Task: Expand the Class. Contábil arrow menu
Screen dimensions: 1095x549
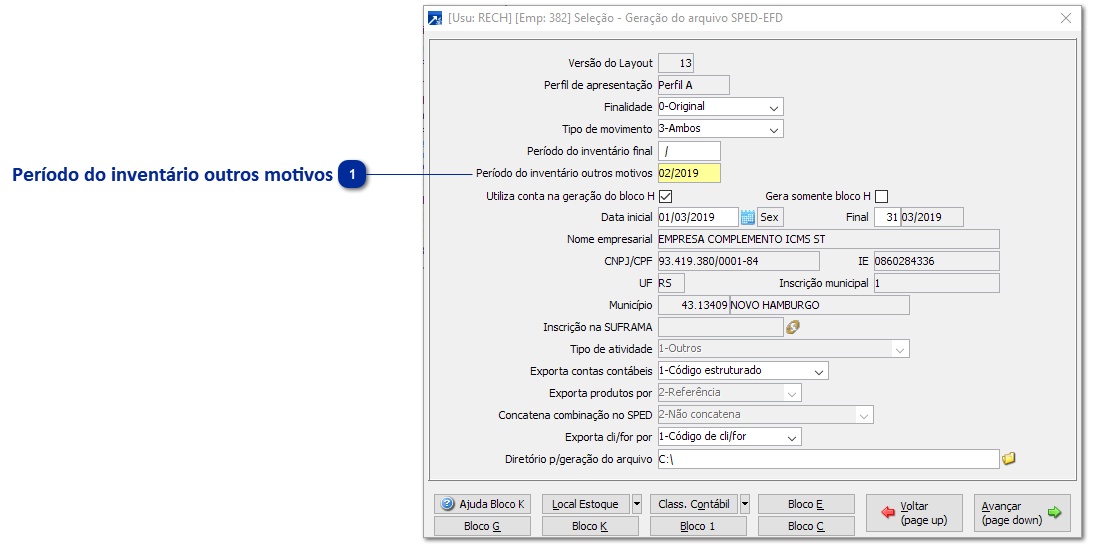Action: (745, 504)
